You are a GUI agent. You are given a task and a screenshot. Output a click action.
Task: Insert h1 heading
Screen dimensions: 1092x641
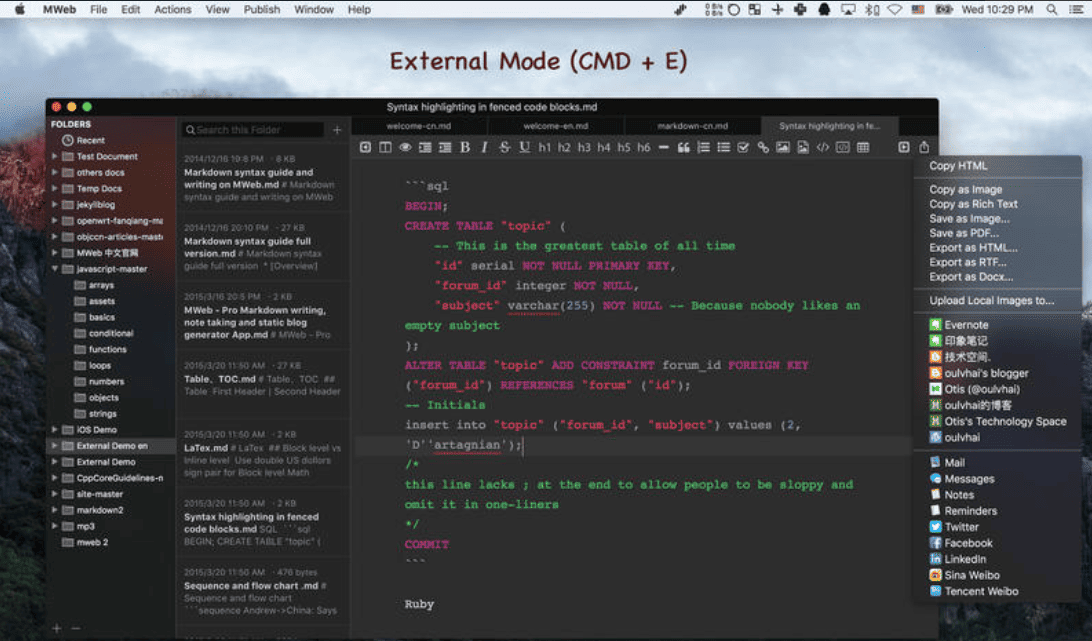click(544, 147)
